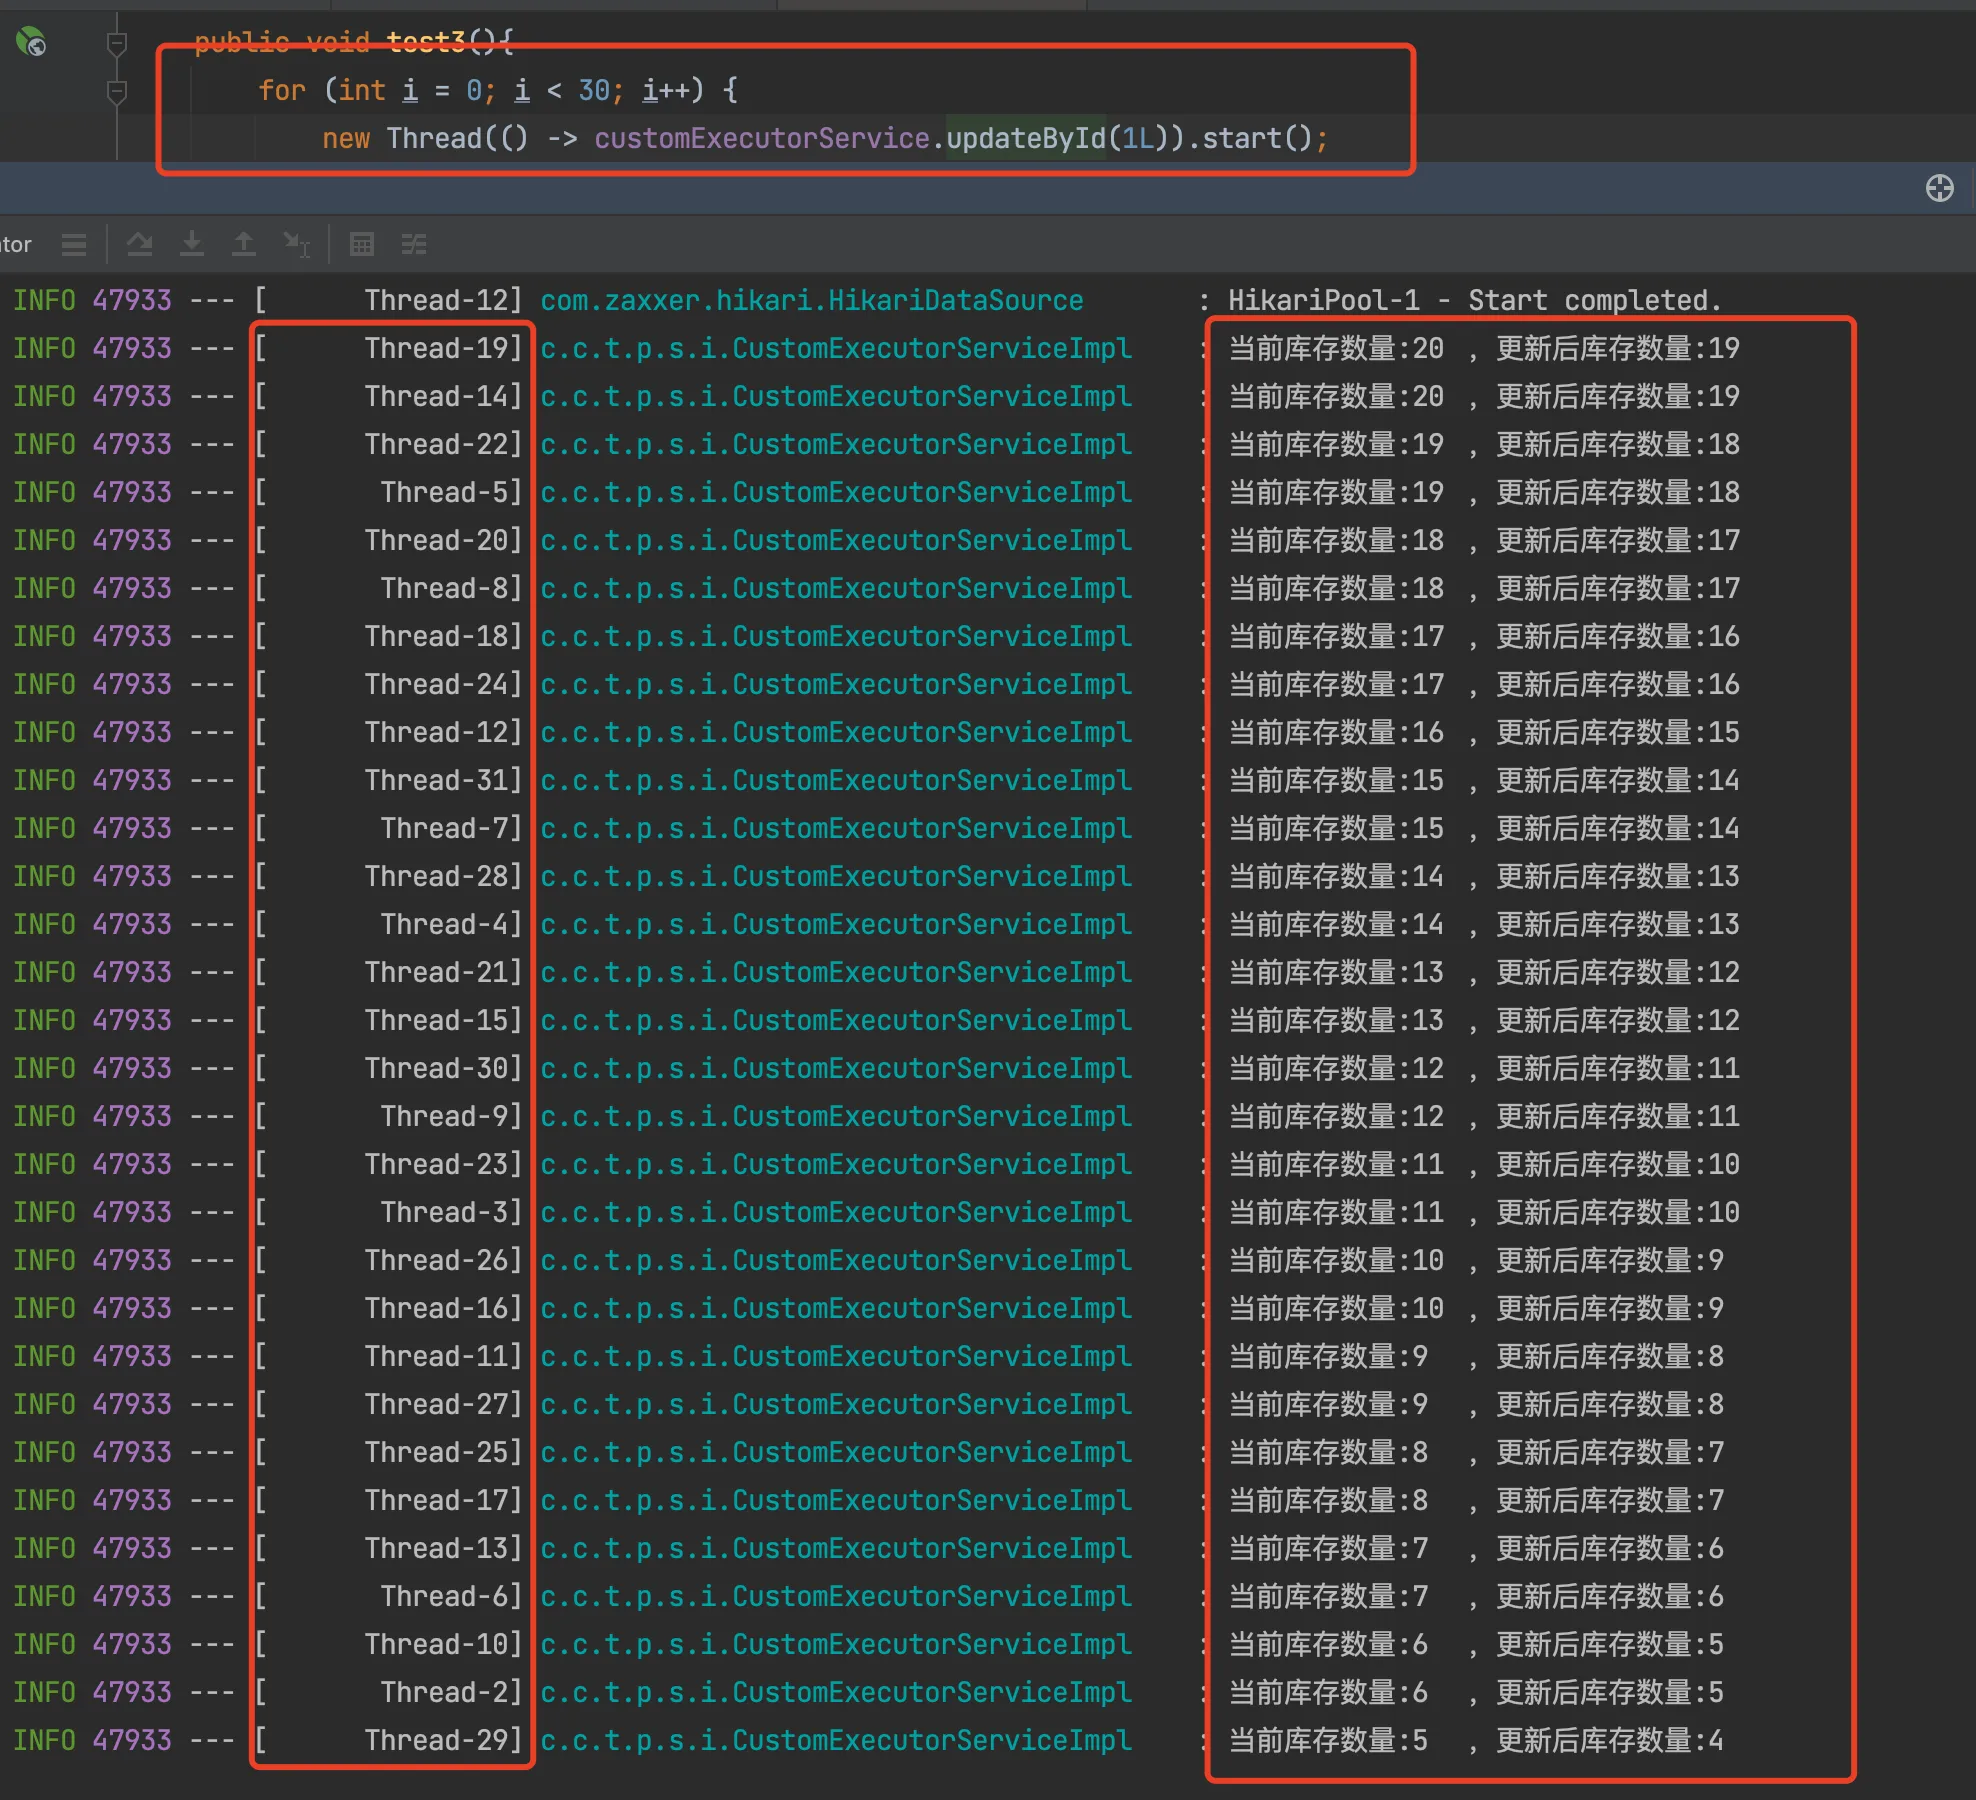Switch to the partially visible 'tor' tab
This screenshot has width=1976, height=1800.
pos(16,244)
